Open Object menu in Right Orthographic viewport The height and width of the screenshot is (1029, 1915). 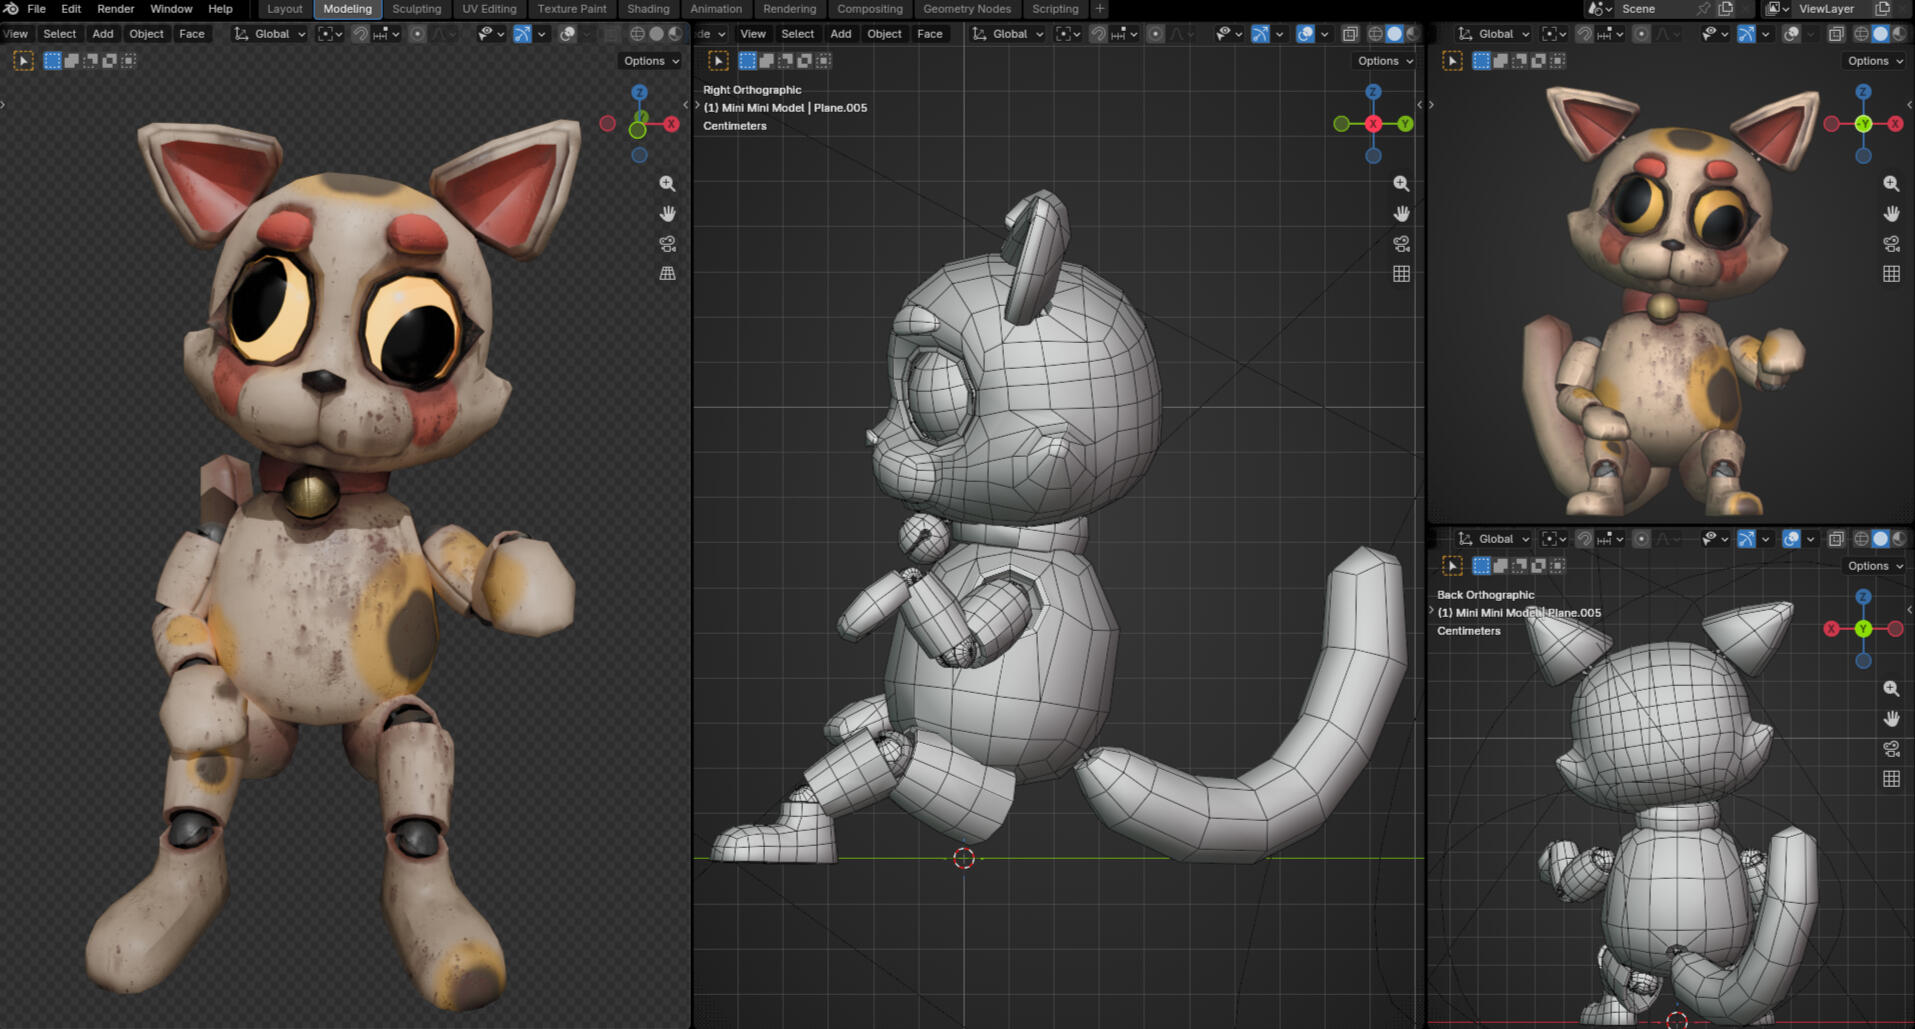(x=884, y=34)
